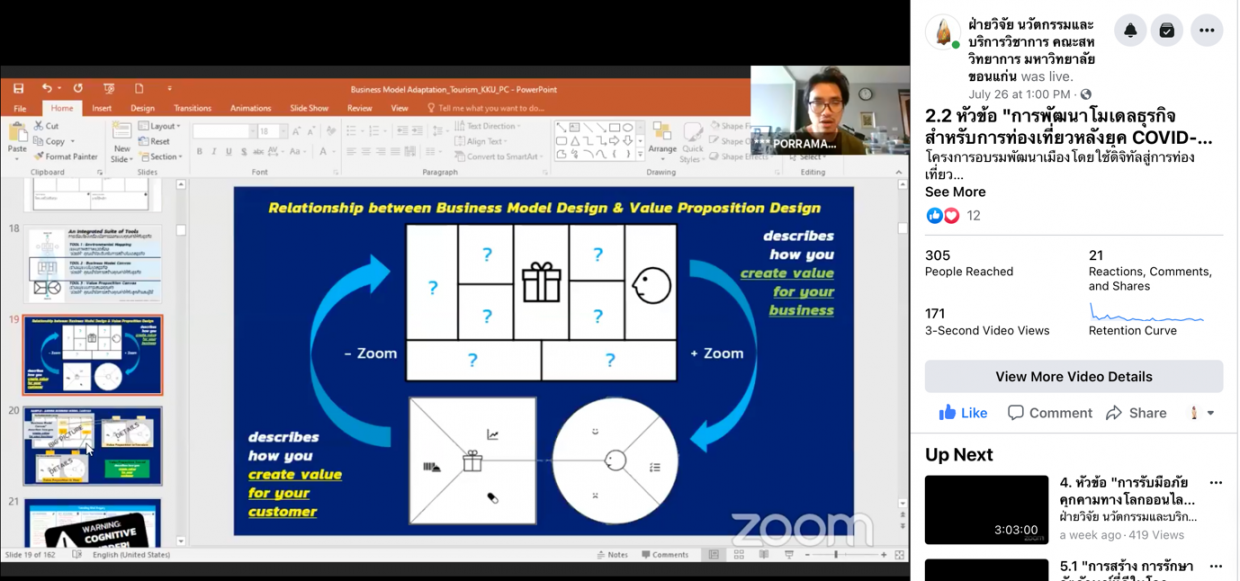Image resolution: width=1240 pixels, height=581 pixels.
Task: Switch to the Transitions ribbon tab
Action: coord(192,108)
